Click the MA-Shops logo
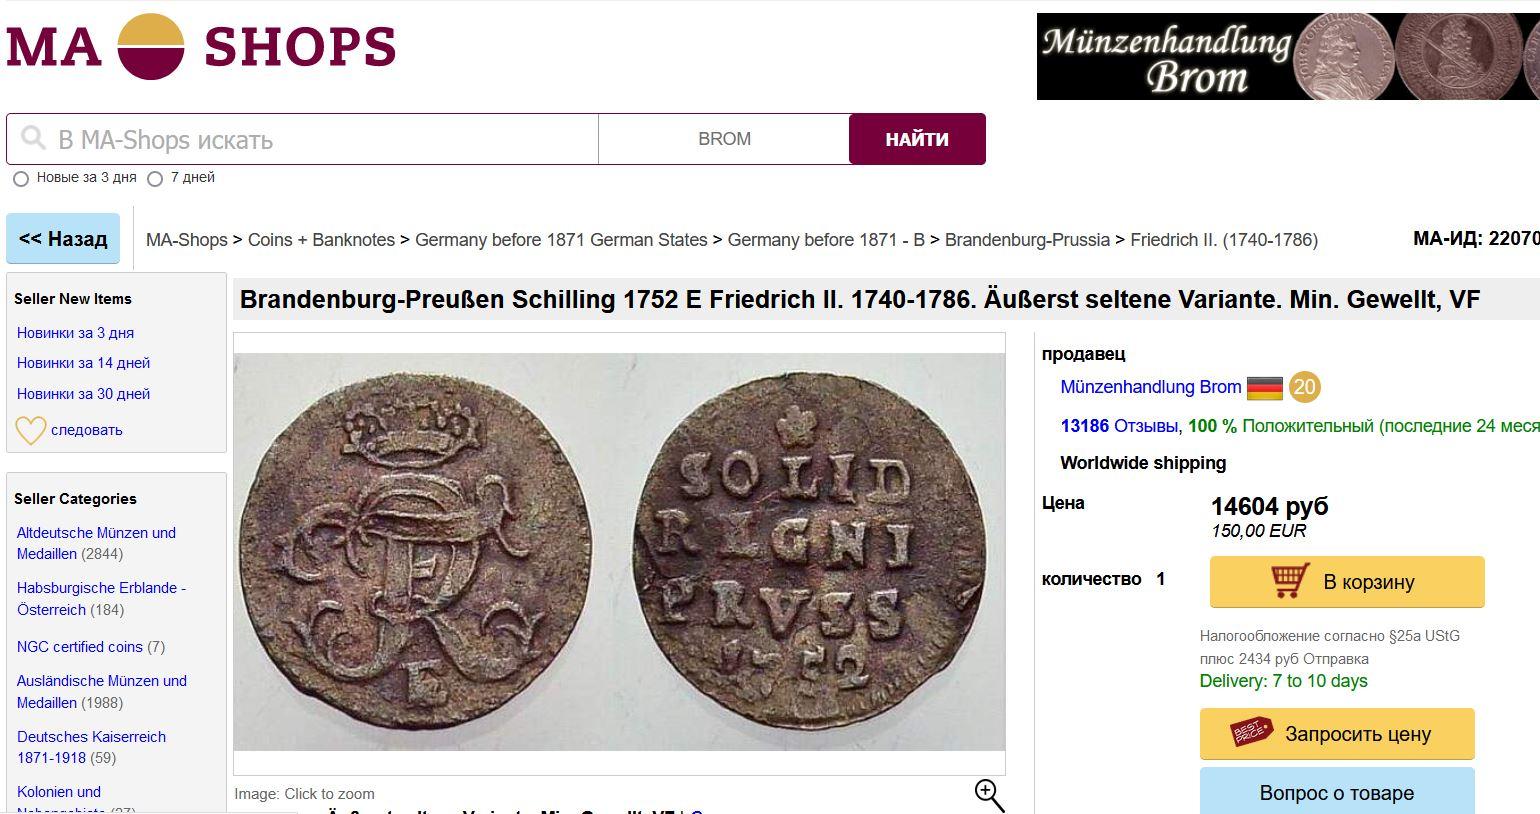Screen dimensions: 1540x814 pos(201,47)
